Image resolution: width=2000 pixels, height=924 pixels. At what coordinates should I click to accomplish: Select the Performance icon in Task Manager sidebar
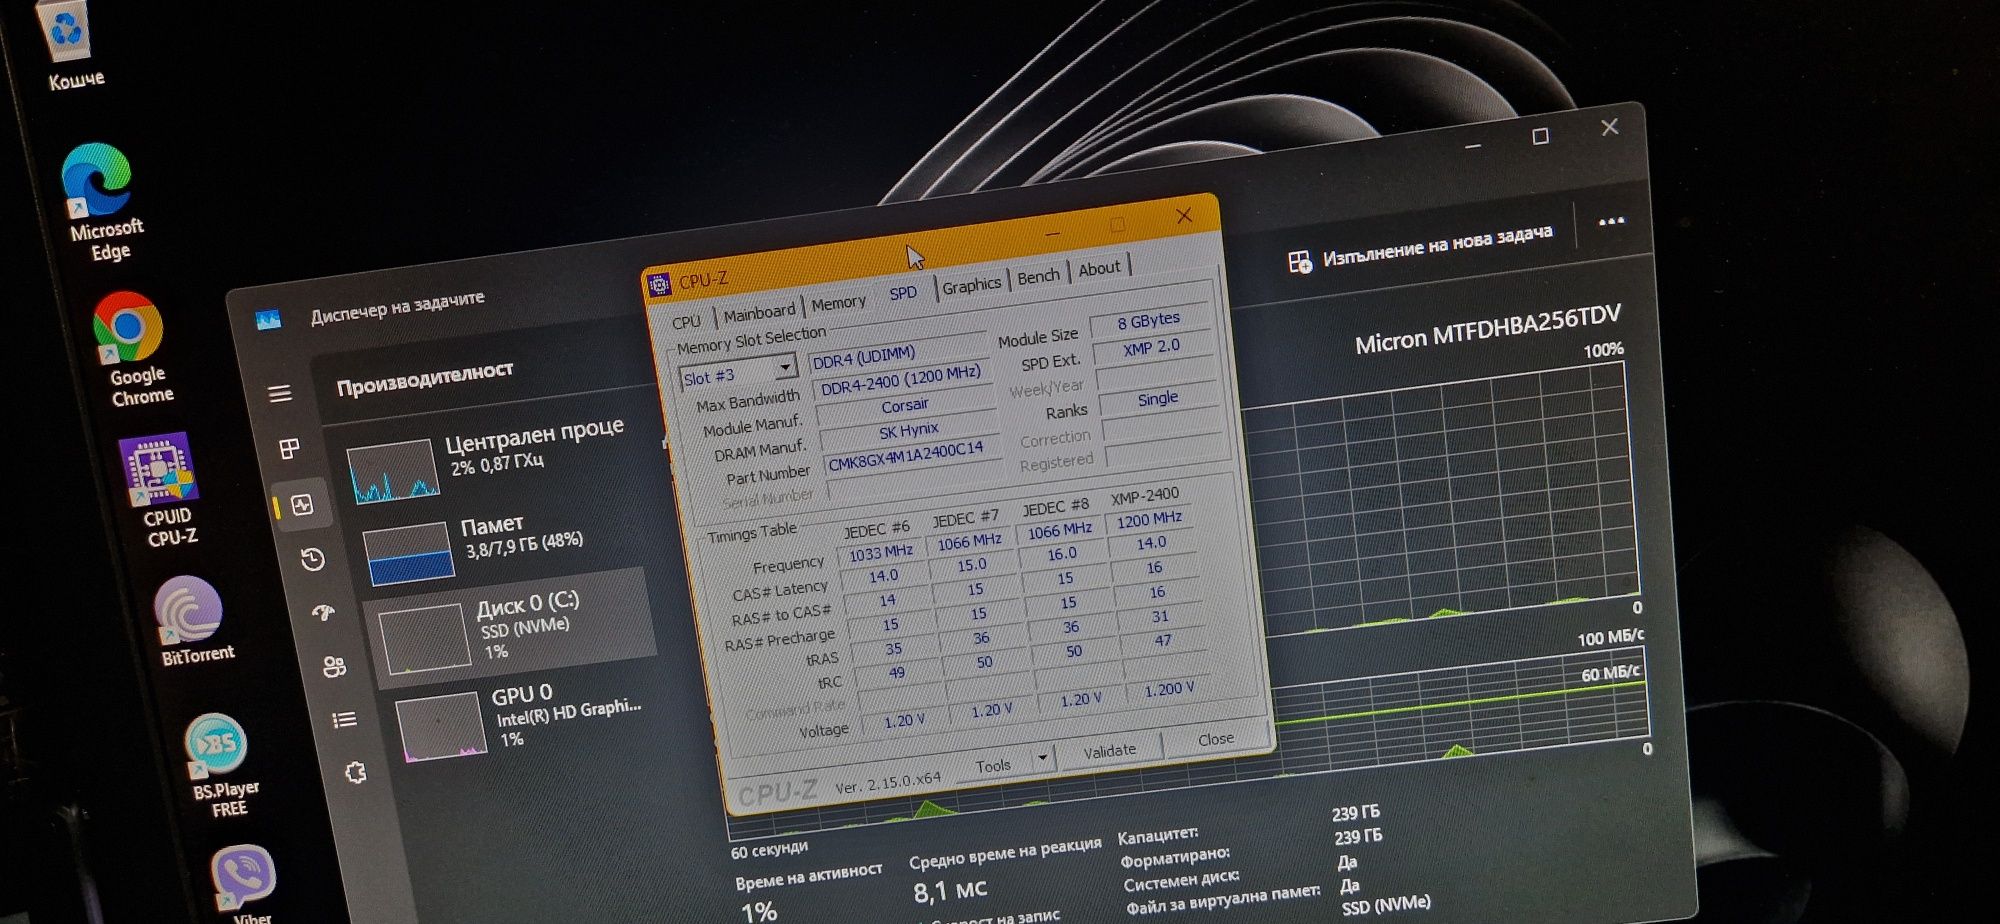tap(302, 505)
